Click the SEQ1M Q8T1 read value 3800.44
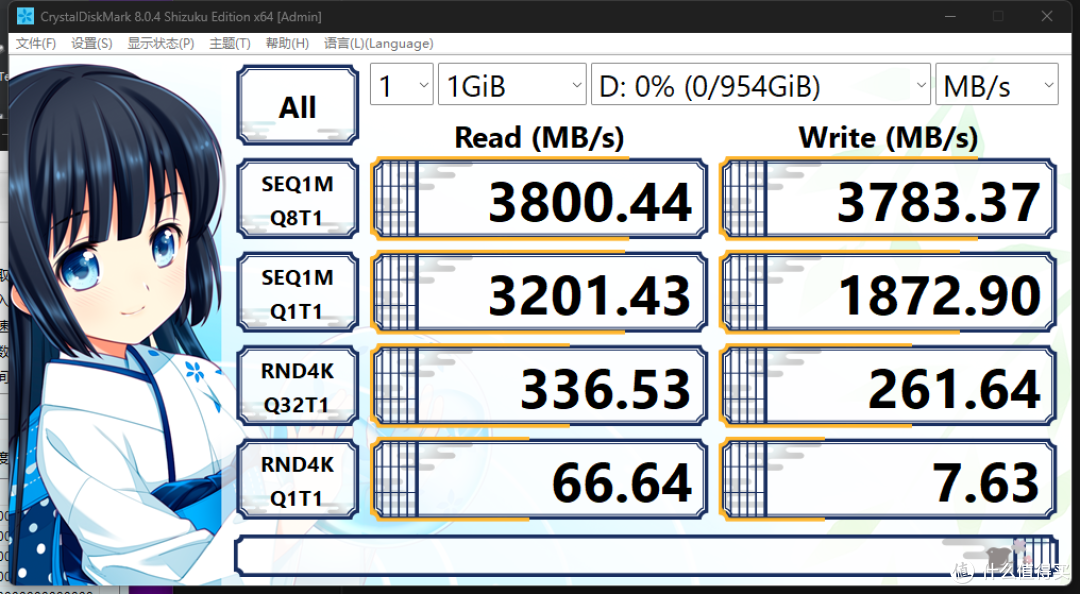The height and width of the screenshot is (594, 1080). (x=539, y=199)
